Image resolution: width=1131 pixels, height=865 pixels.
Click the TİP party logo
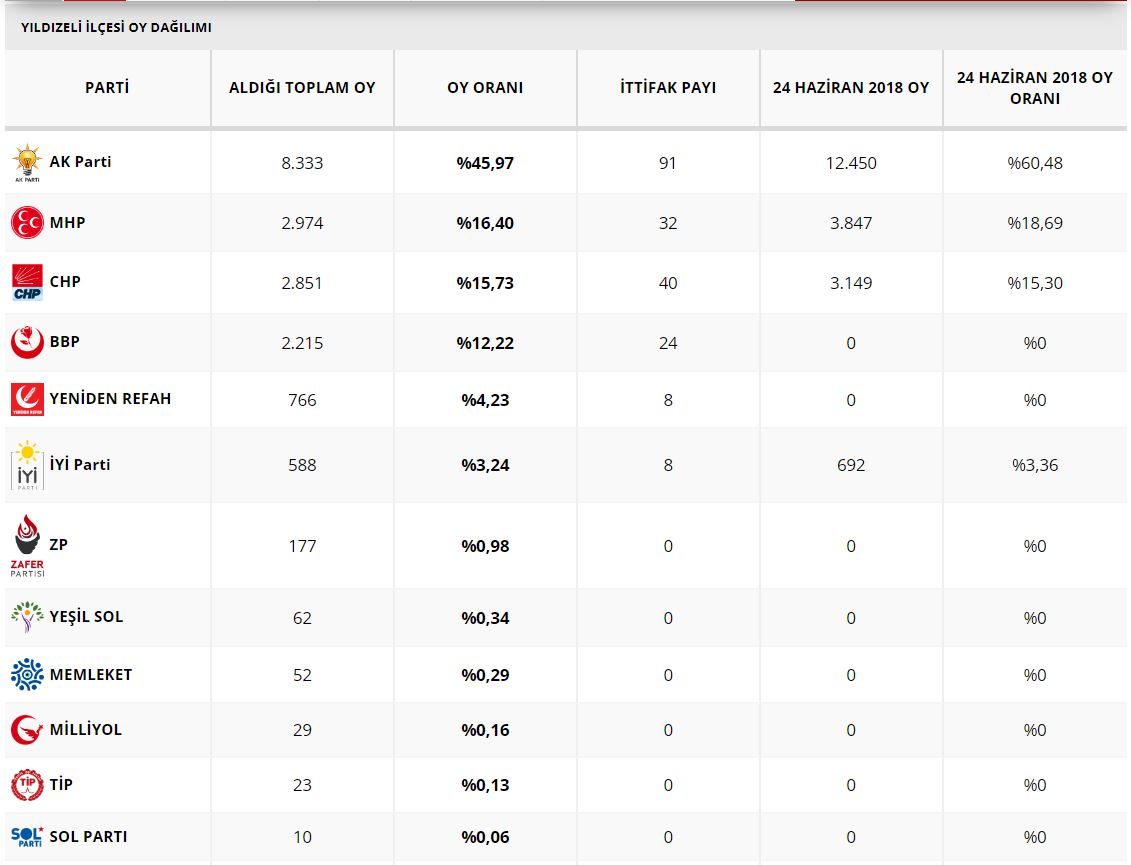click(27, 785)
